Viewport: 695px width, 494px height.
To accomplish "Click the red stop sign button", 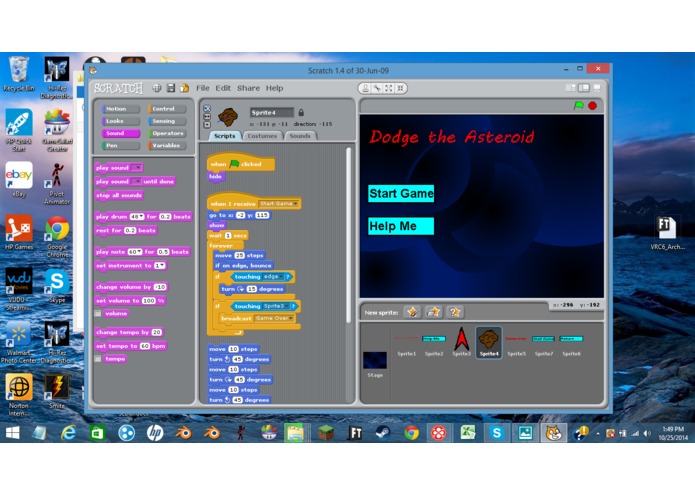I will [x=592, y=105].
